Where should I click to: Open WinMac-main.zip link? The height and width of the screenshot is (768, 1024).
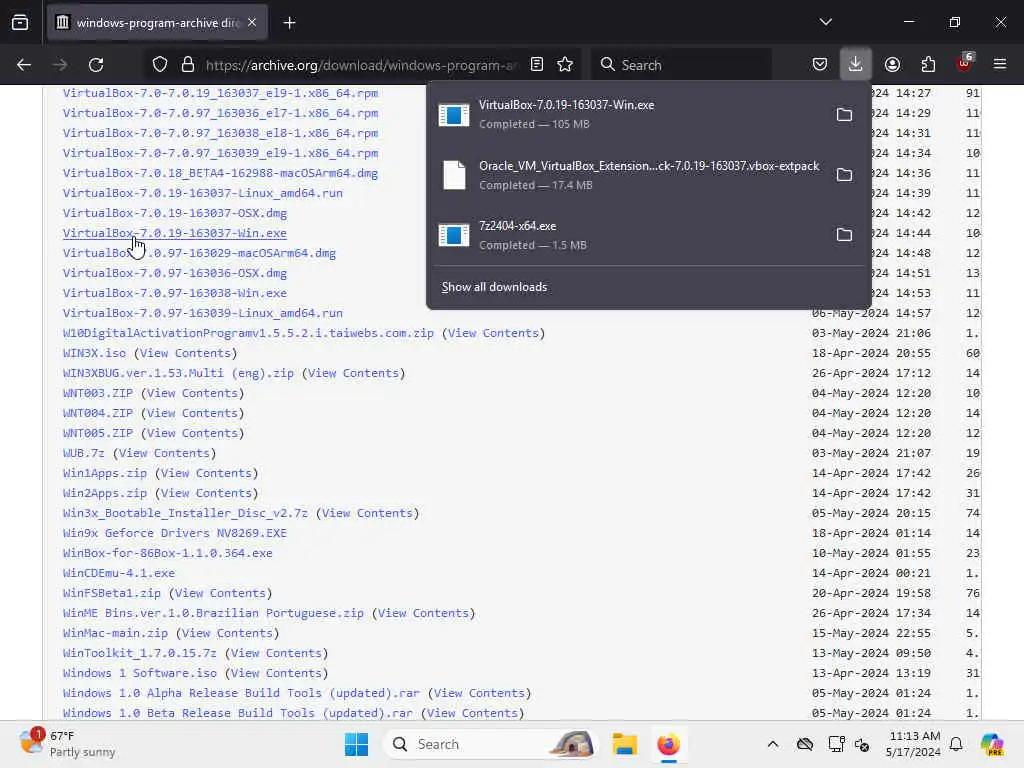[x=115, y=633]
